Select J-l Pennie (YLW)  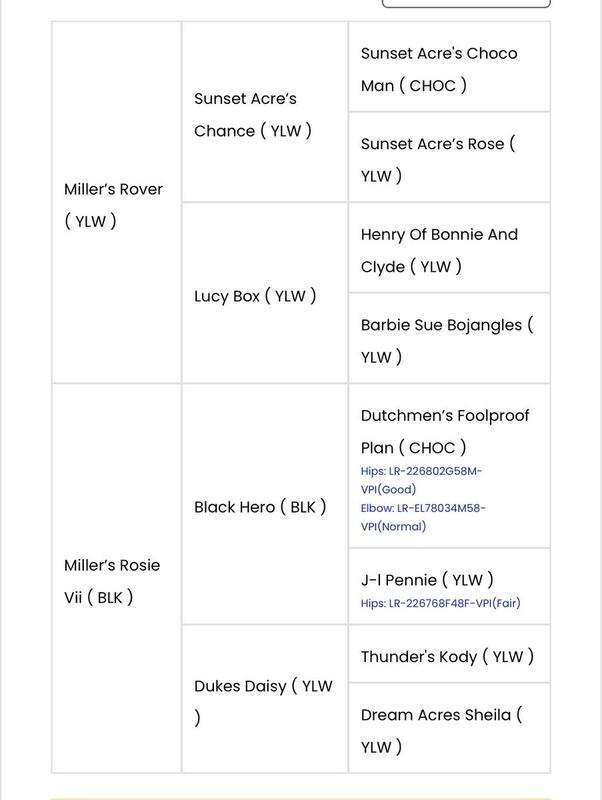pos(427,580)
